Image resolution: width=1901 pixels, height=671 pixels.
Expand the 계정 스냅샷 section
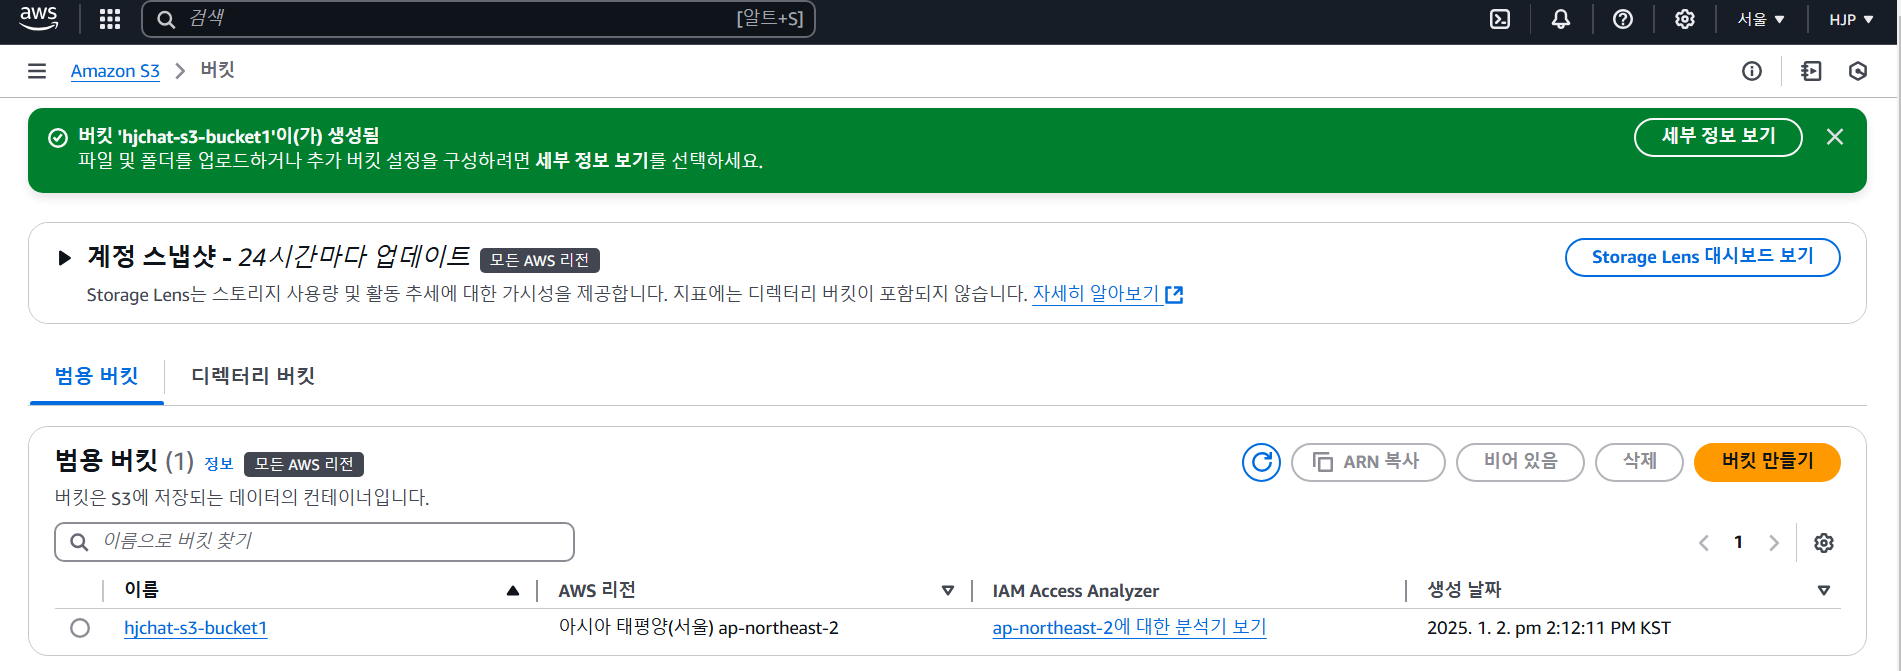[65, 258]
